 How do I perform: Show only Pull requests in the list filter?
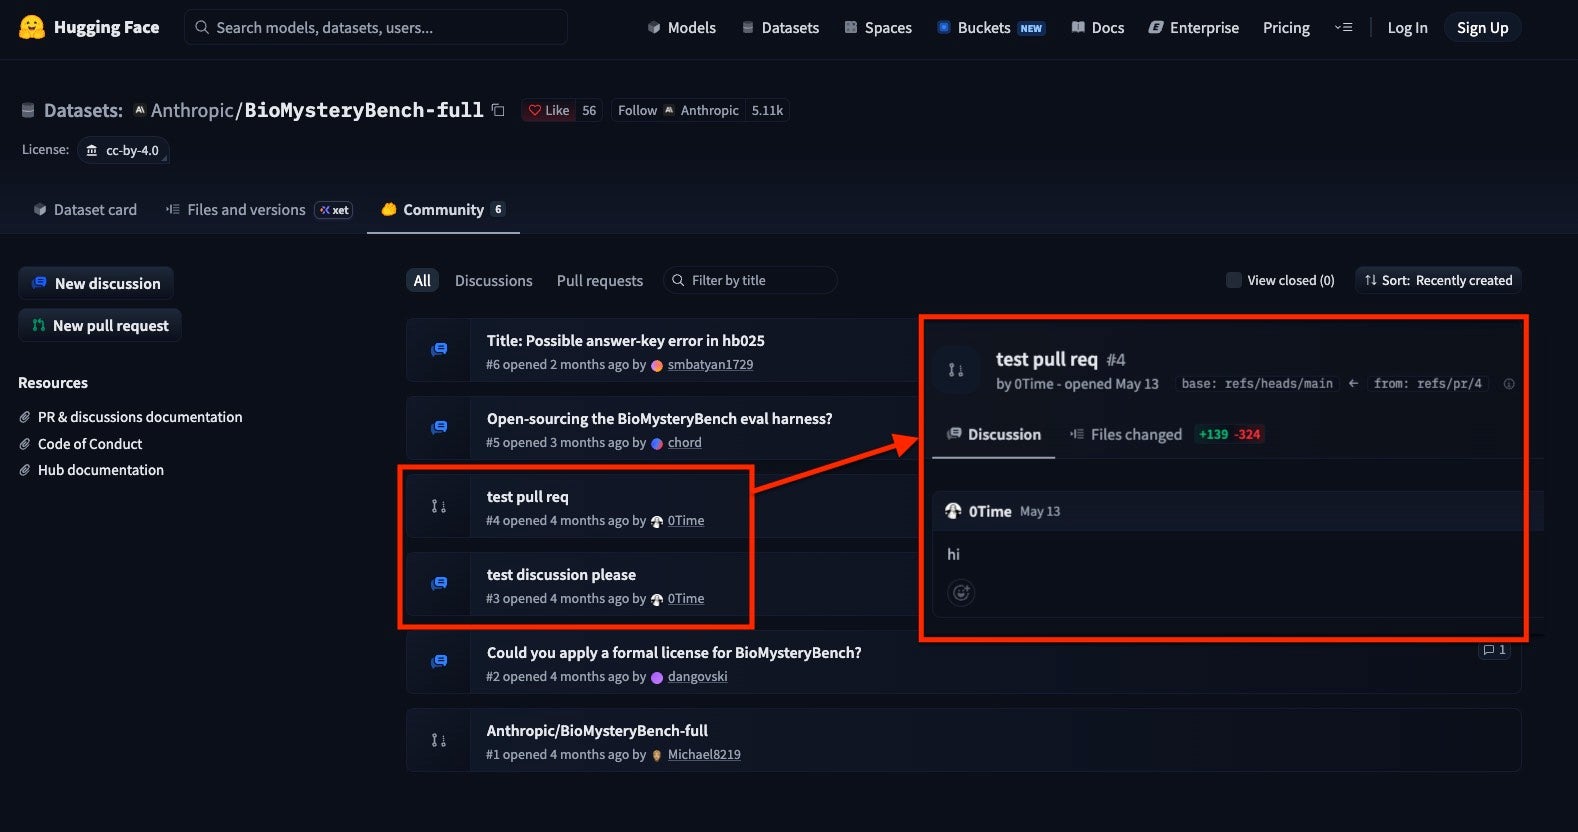click(600, 281)
